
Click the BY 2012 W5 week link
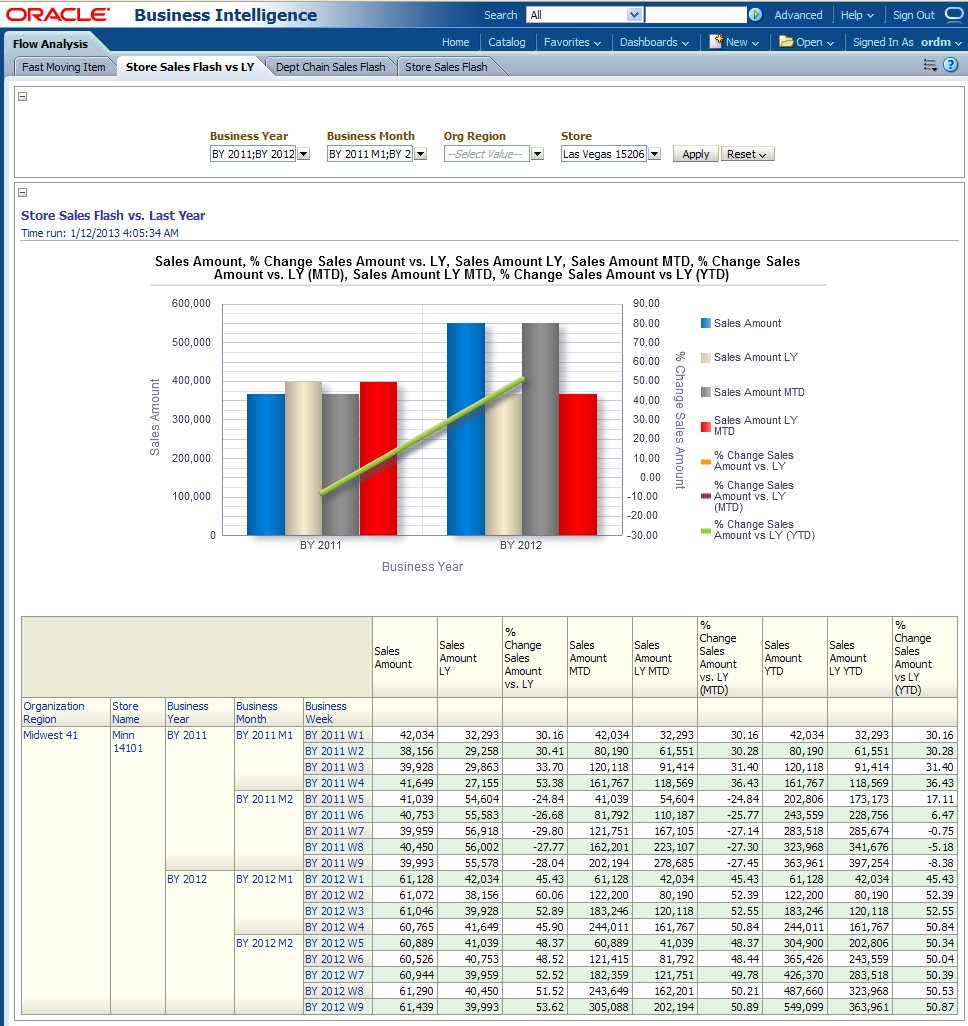(334, 943)
